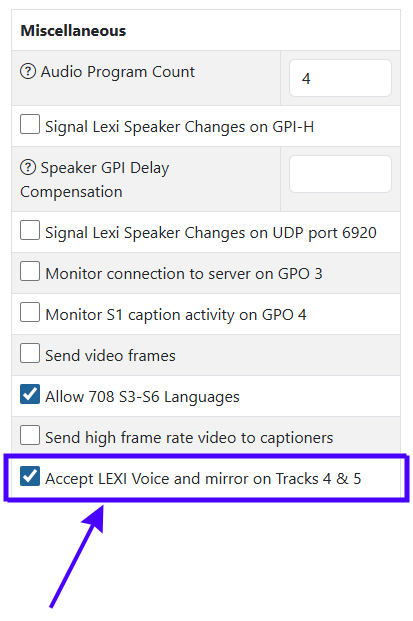Tick Send high frame rate video to captioners checkbox
413x621 pixels.
tap(30, 435)
